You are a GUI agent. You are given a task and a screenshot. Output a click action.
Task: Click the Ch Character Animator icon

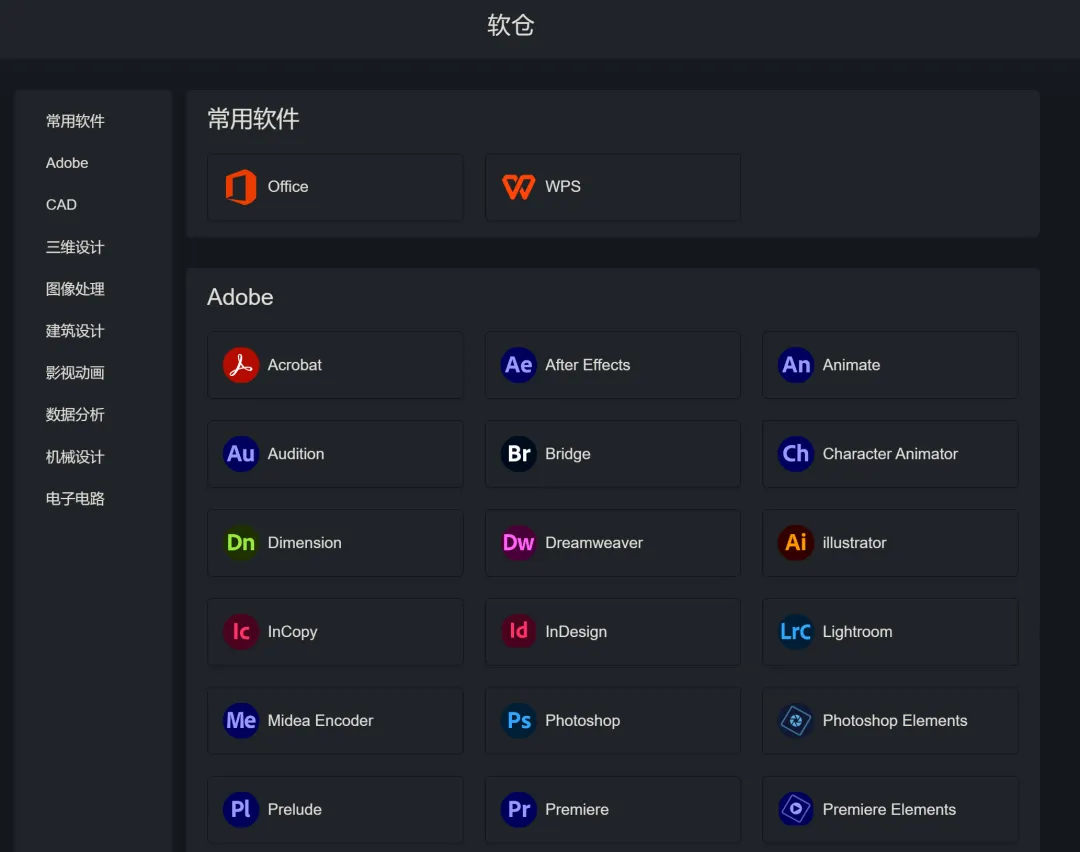[796, 454]
